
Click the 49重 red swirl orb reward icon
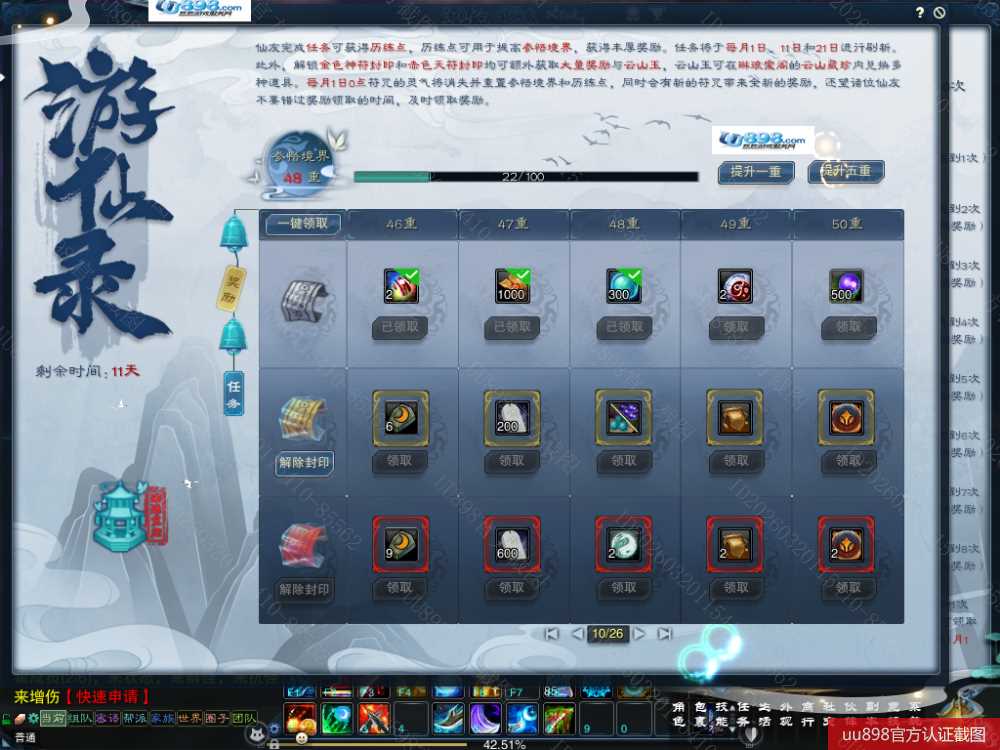tap(736, 286)
